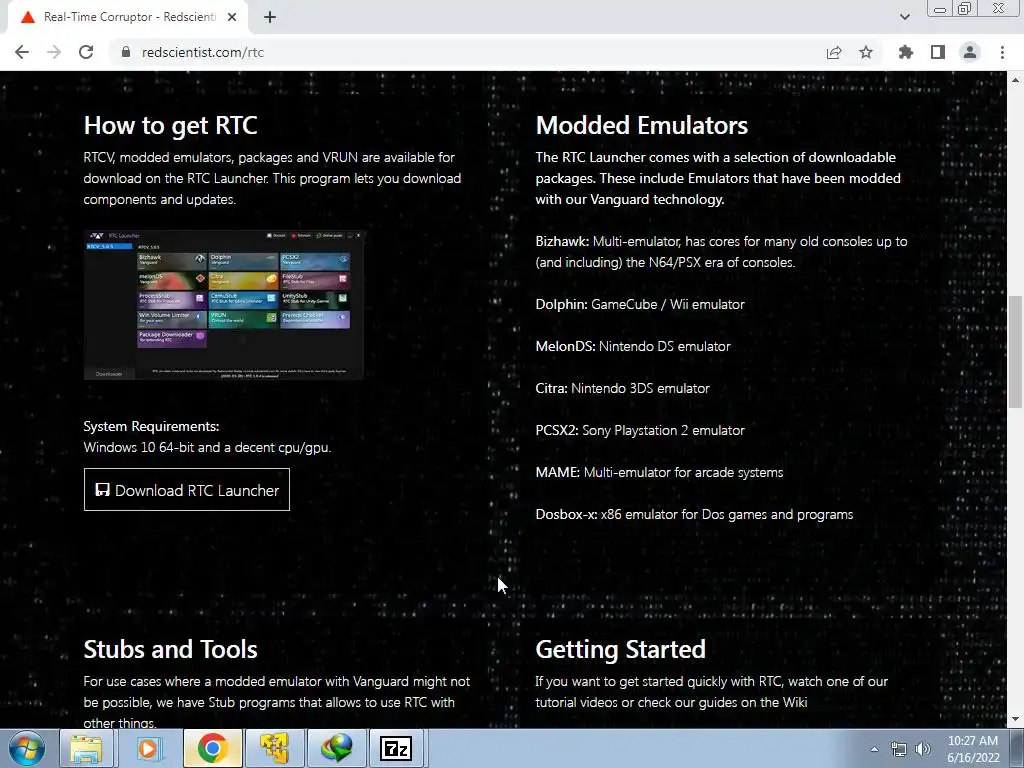Open Windows Explorer from the taskbar

pos(86,748)
